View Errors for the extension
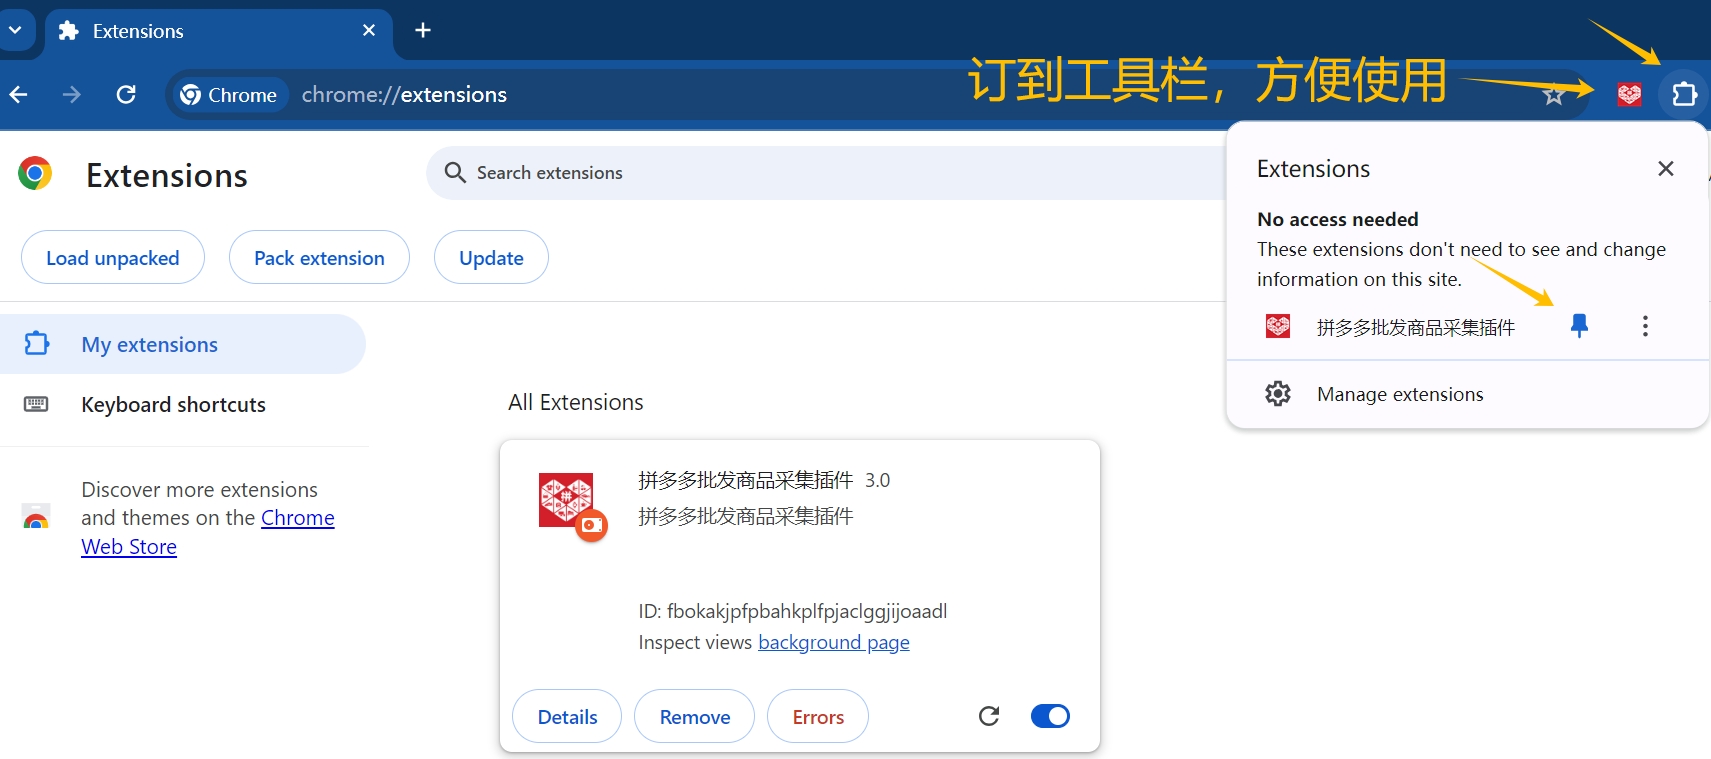The width and height of the screenshot is (1711, 759). [x=818, y=716]
